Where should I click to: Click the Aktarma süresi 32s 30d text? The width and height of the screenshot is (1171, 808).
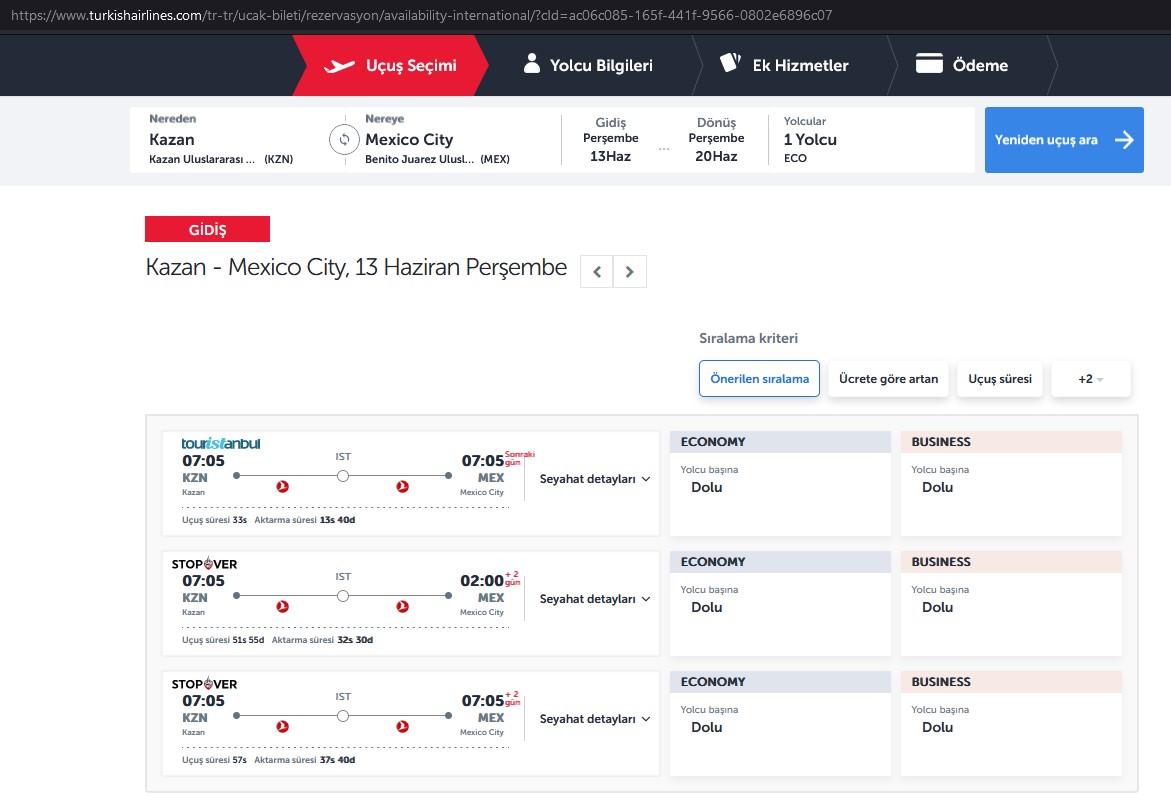pyautogui.click(x=323, y=640)
